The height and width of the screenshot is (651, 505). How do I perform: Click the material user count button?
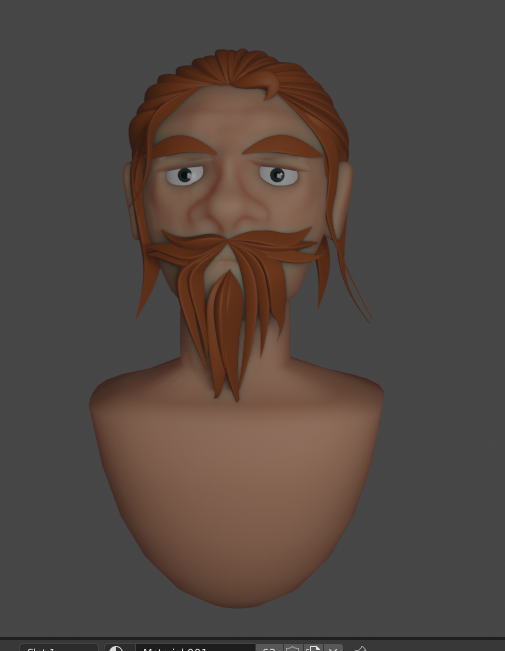tap(270, 648)
